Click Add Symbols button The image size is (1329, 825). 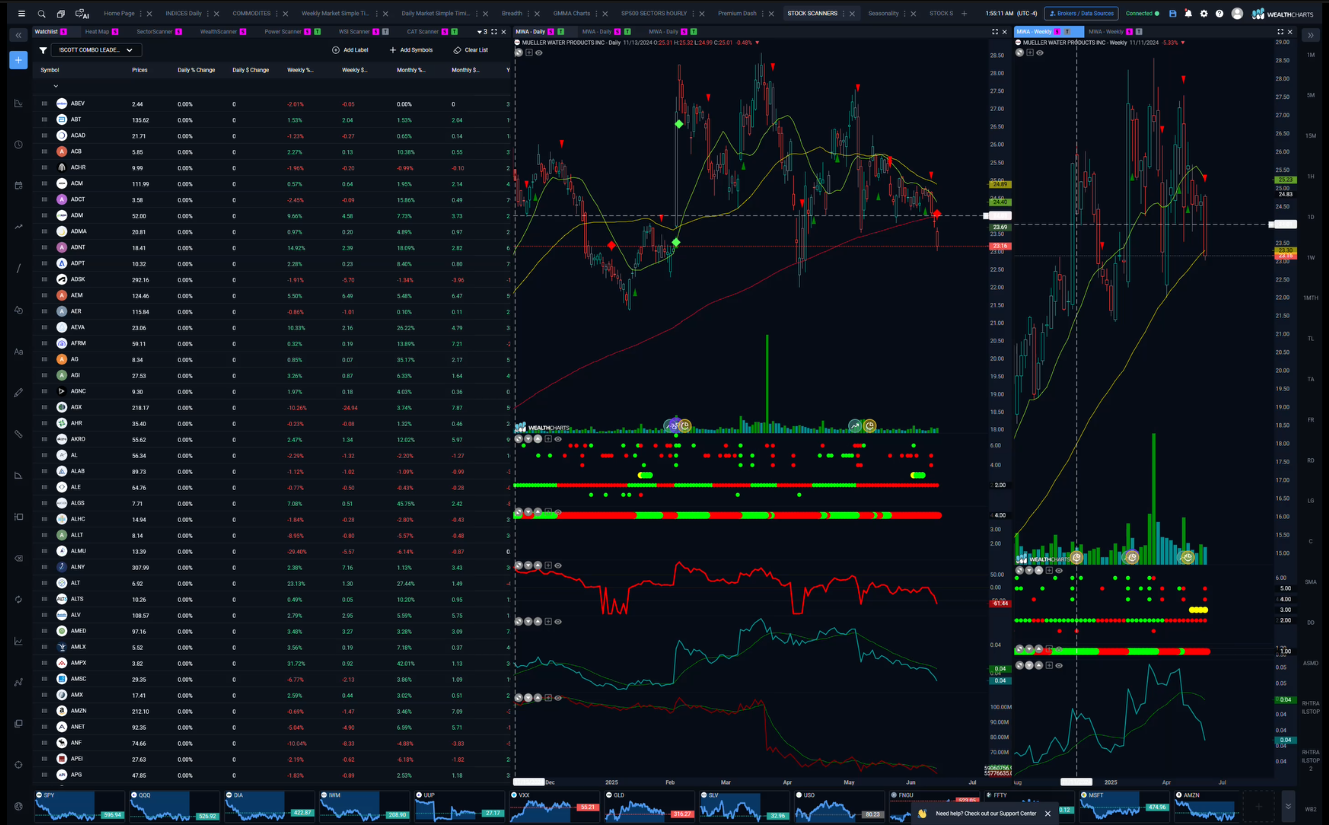[x=411, y=50]
